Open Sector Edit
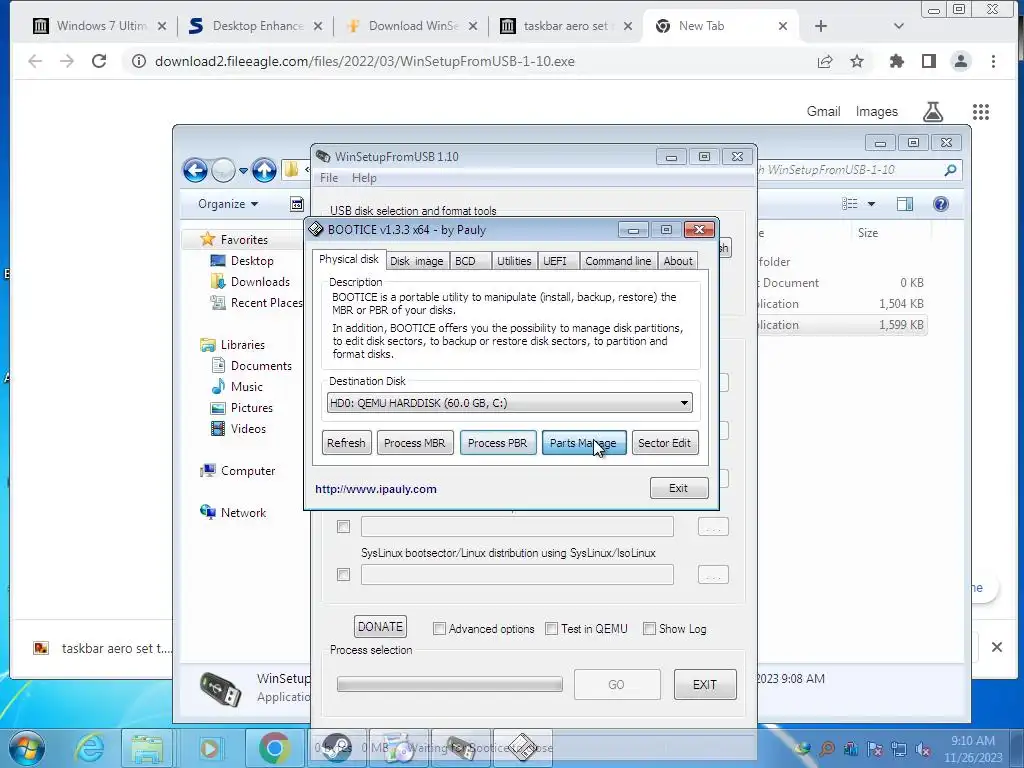Image resolution: width=1024 pixels, height=768 pixels. point(665,443)
